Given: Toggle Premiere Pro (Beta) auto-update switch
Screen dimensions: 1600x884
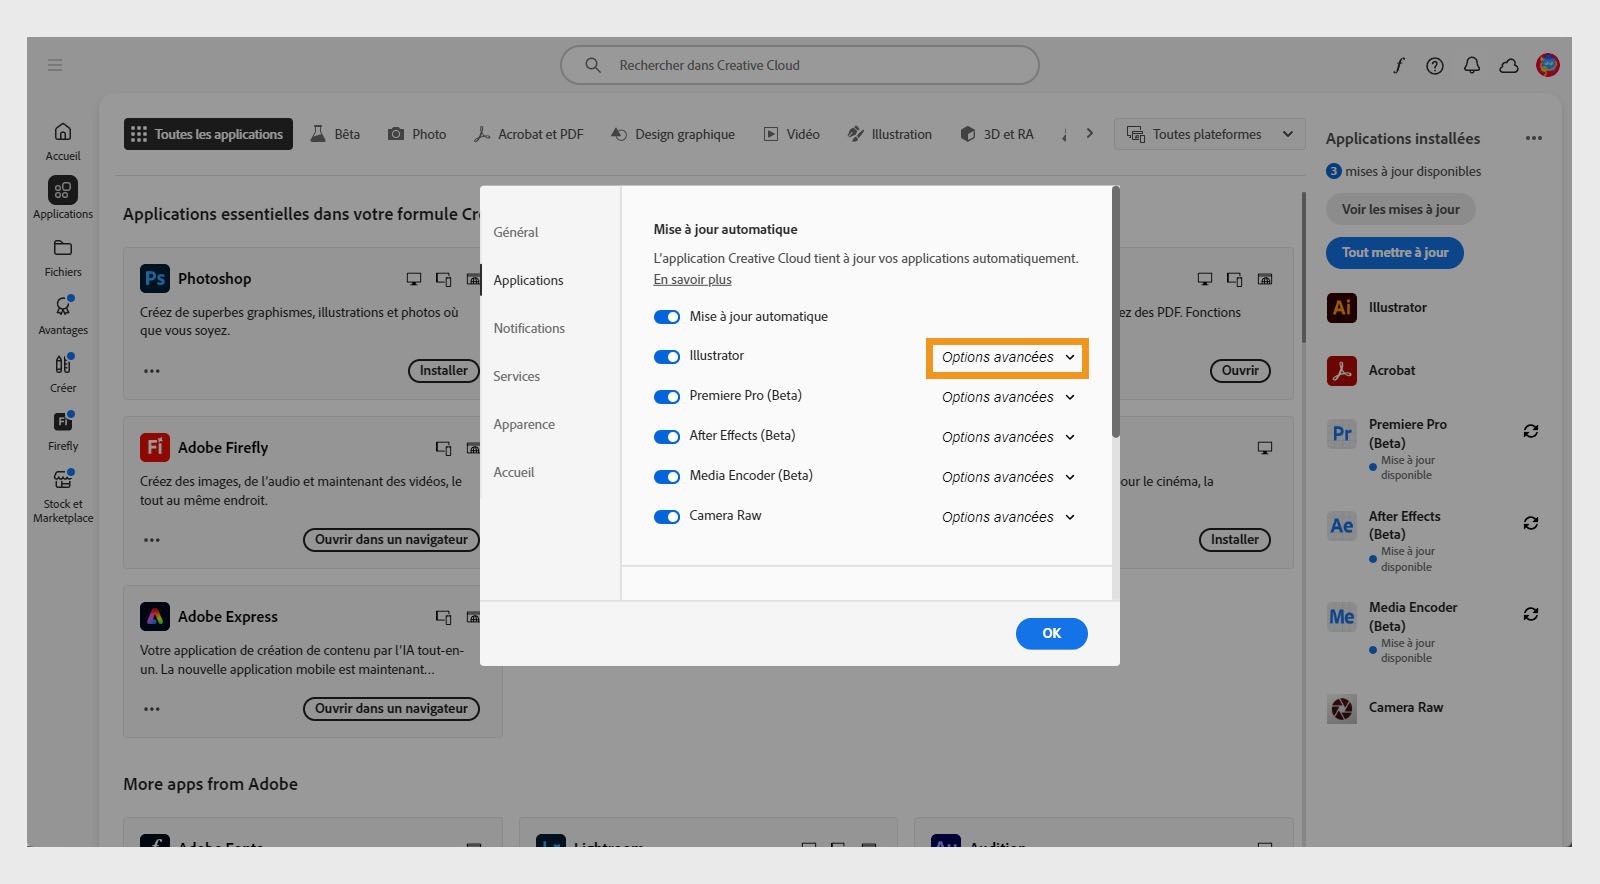Looking at the screenshot, I should (667, 397).
